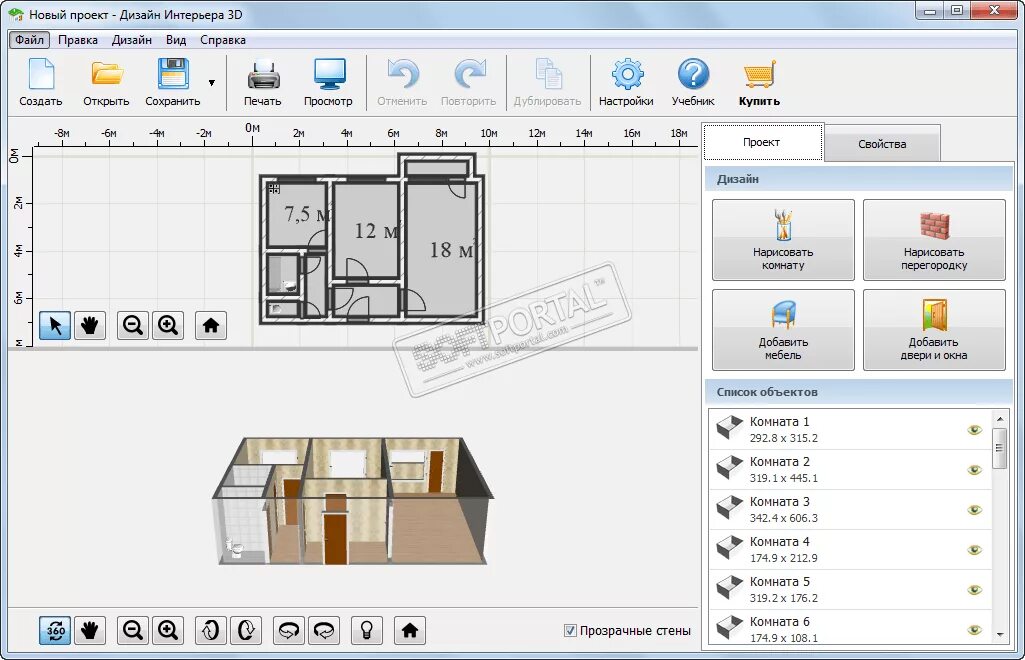Zoom in on the 2D plan view
Screen dimensions: 1025x660
pyautogui.click(x=168, y=325)
